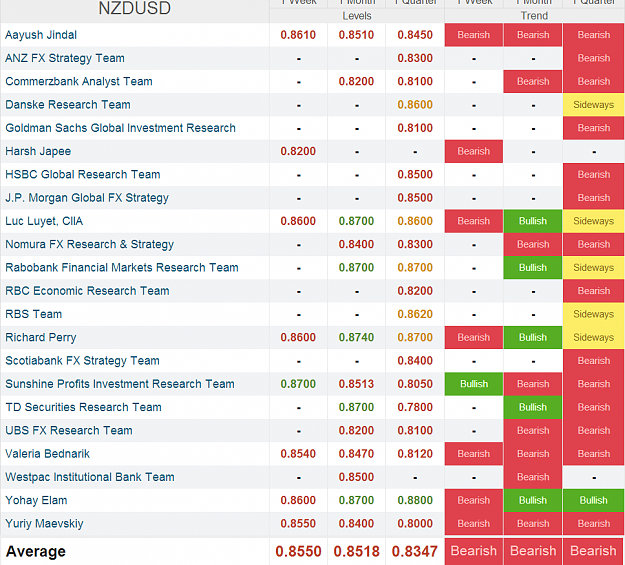Click ANZ 1 quarter level 0.8300
Viewport: 625px width, 565px height.
[415, 58]
